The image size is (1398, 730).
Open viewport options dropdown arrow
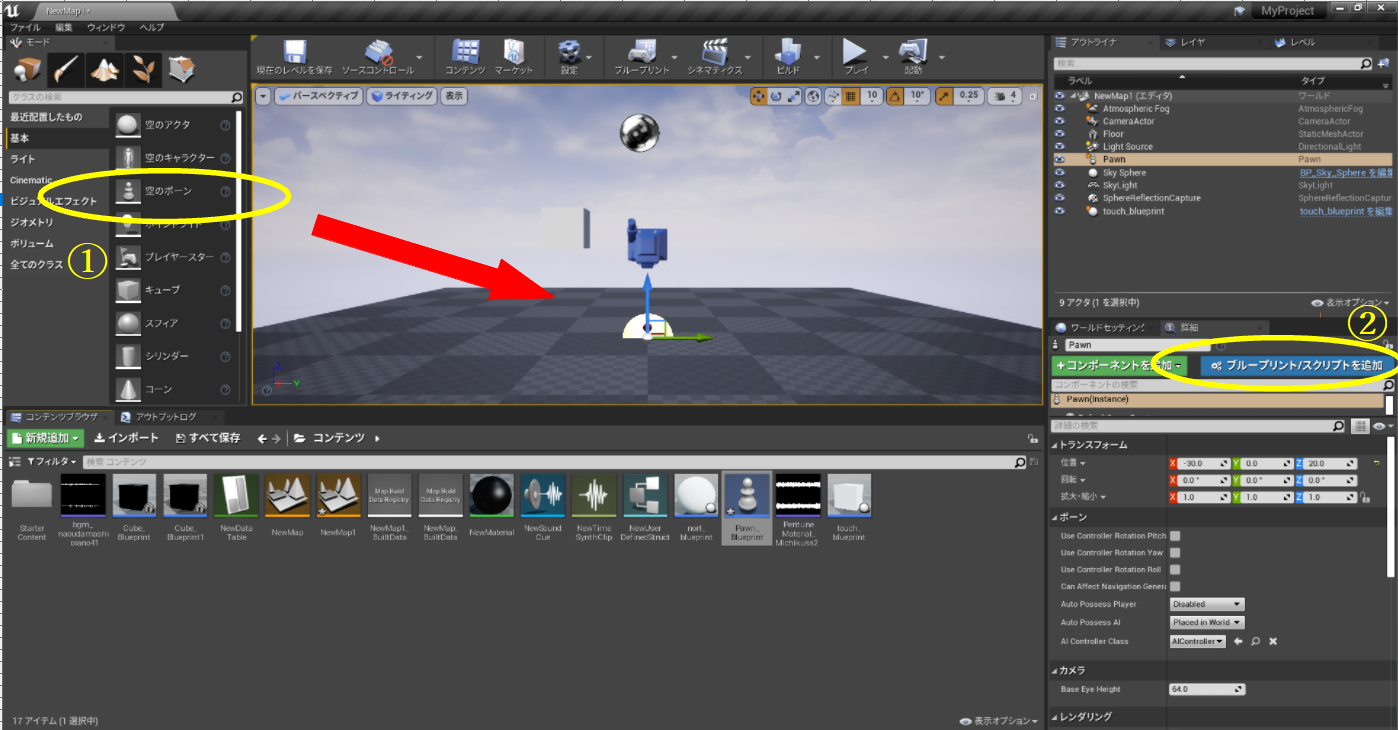pyautogui.click(x=263, y=96)
